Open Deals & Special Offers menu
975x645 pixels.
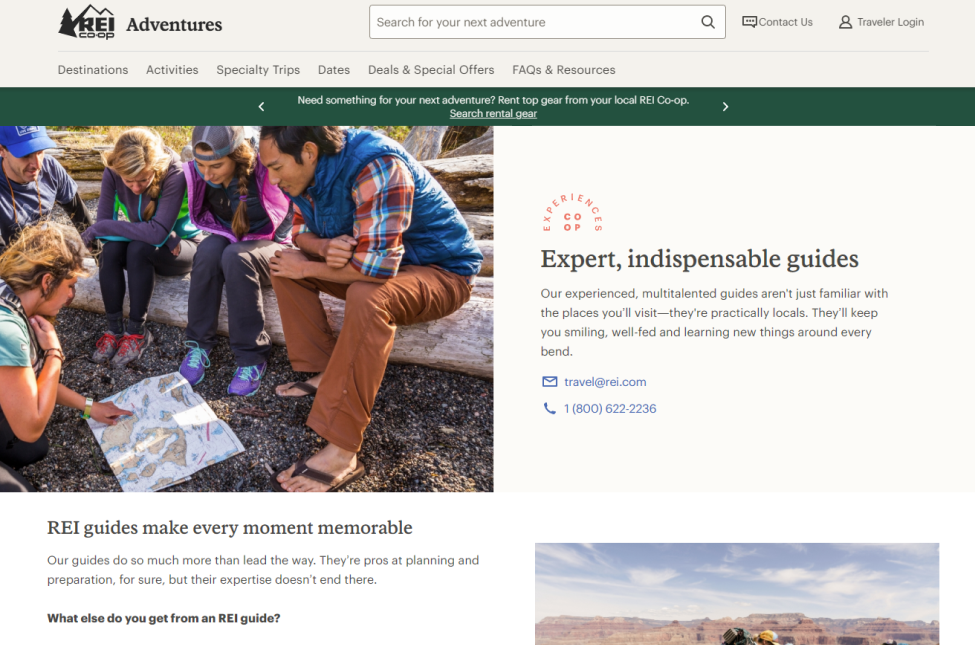tap(431, 70)
